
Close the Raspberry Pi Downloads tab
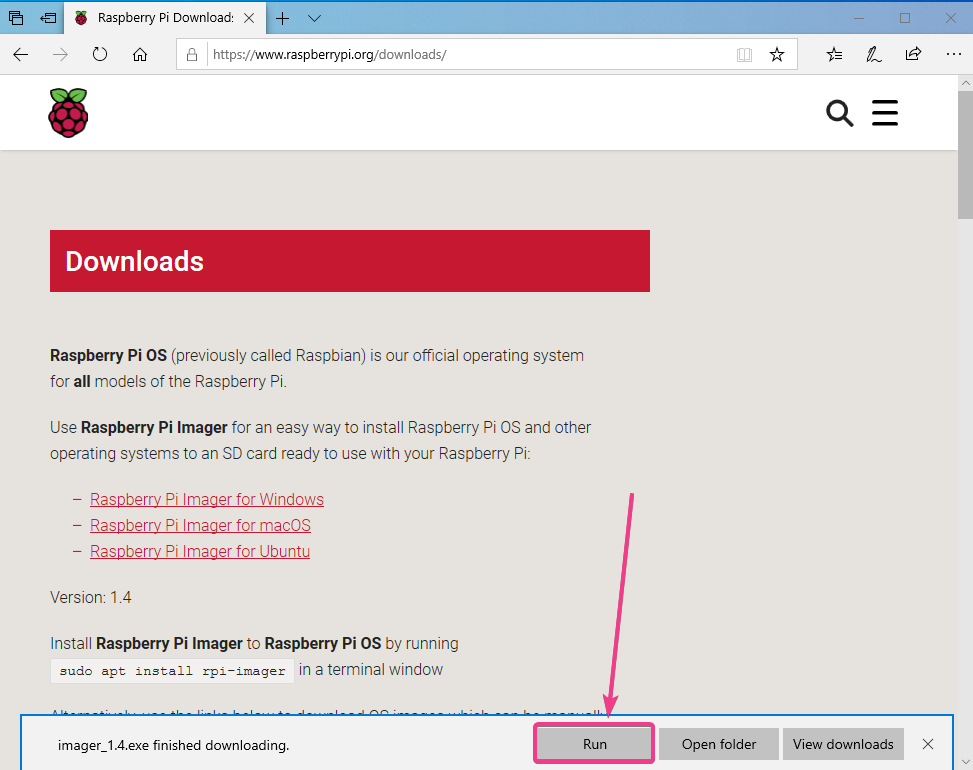click(x=249, y=18)
